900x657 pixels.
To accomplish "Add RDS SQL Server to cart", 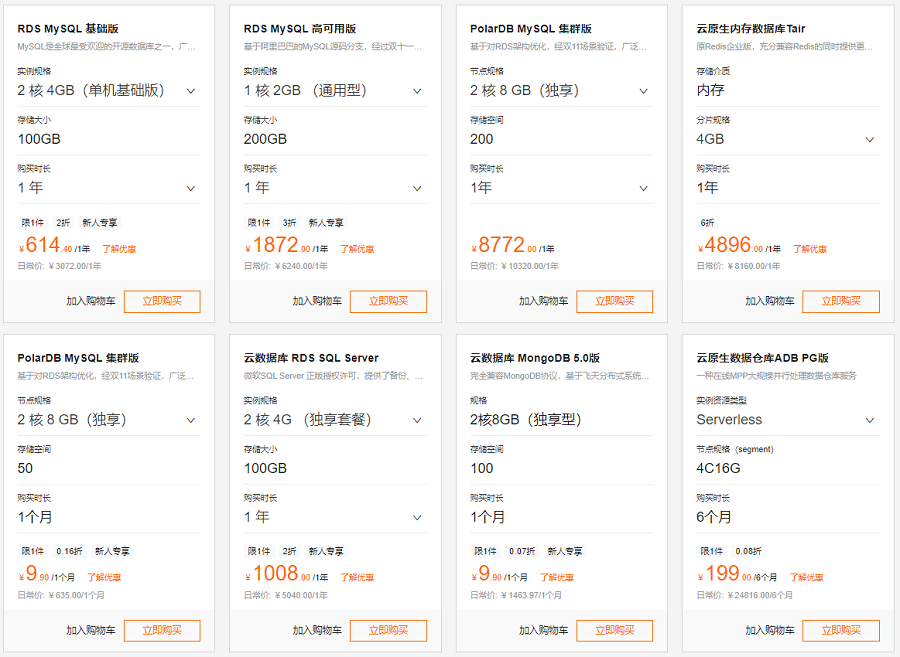I will 317,631.
